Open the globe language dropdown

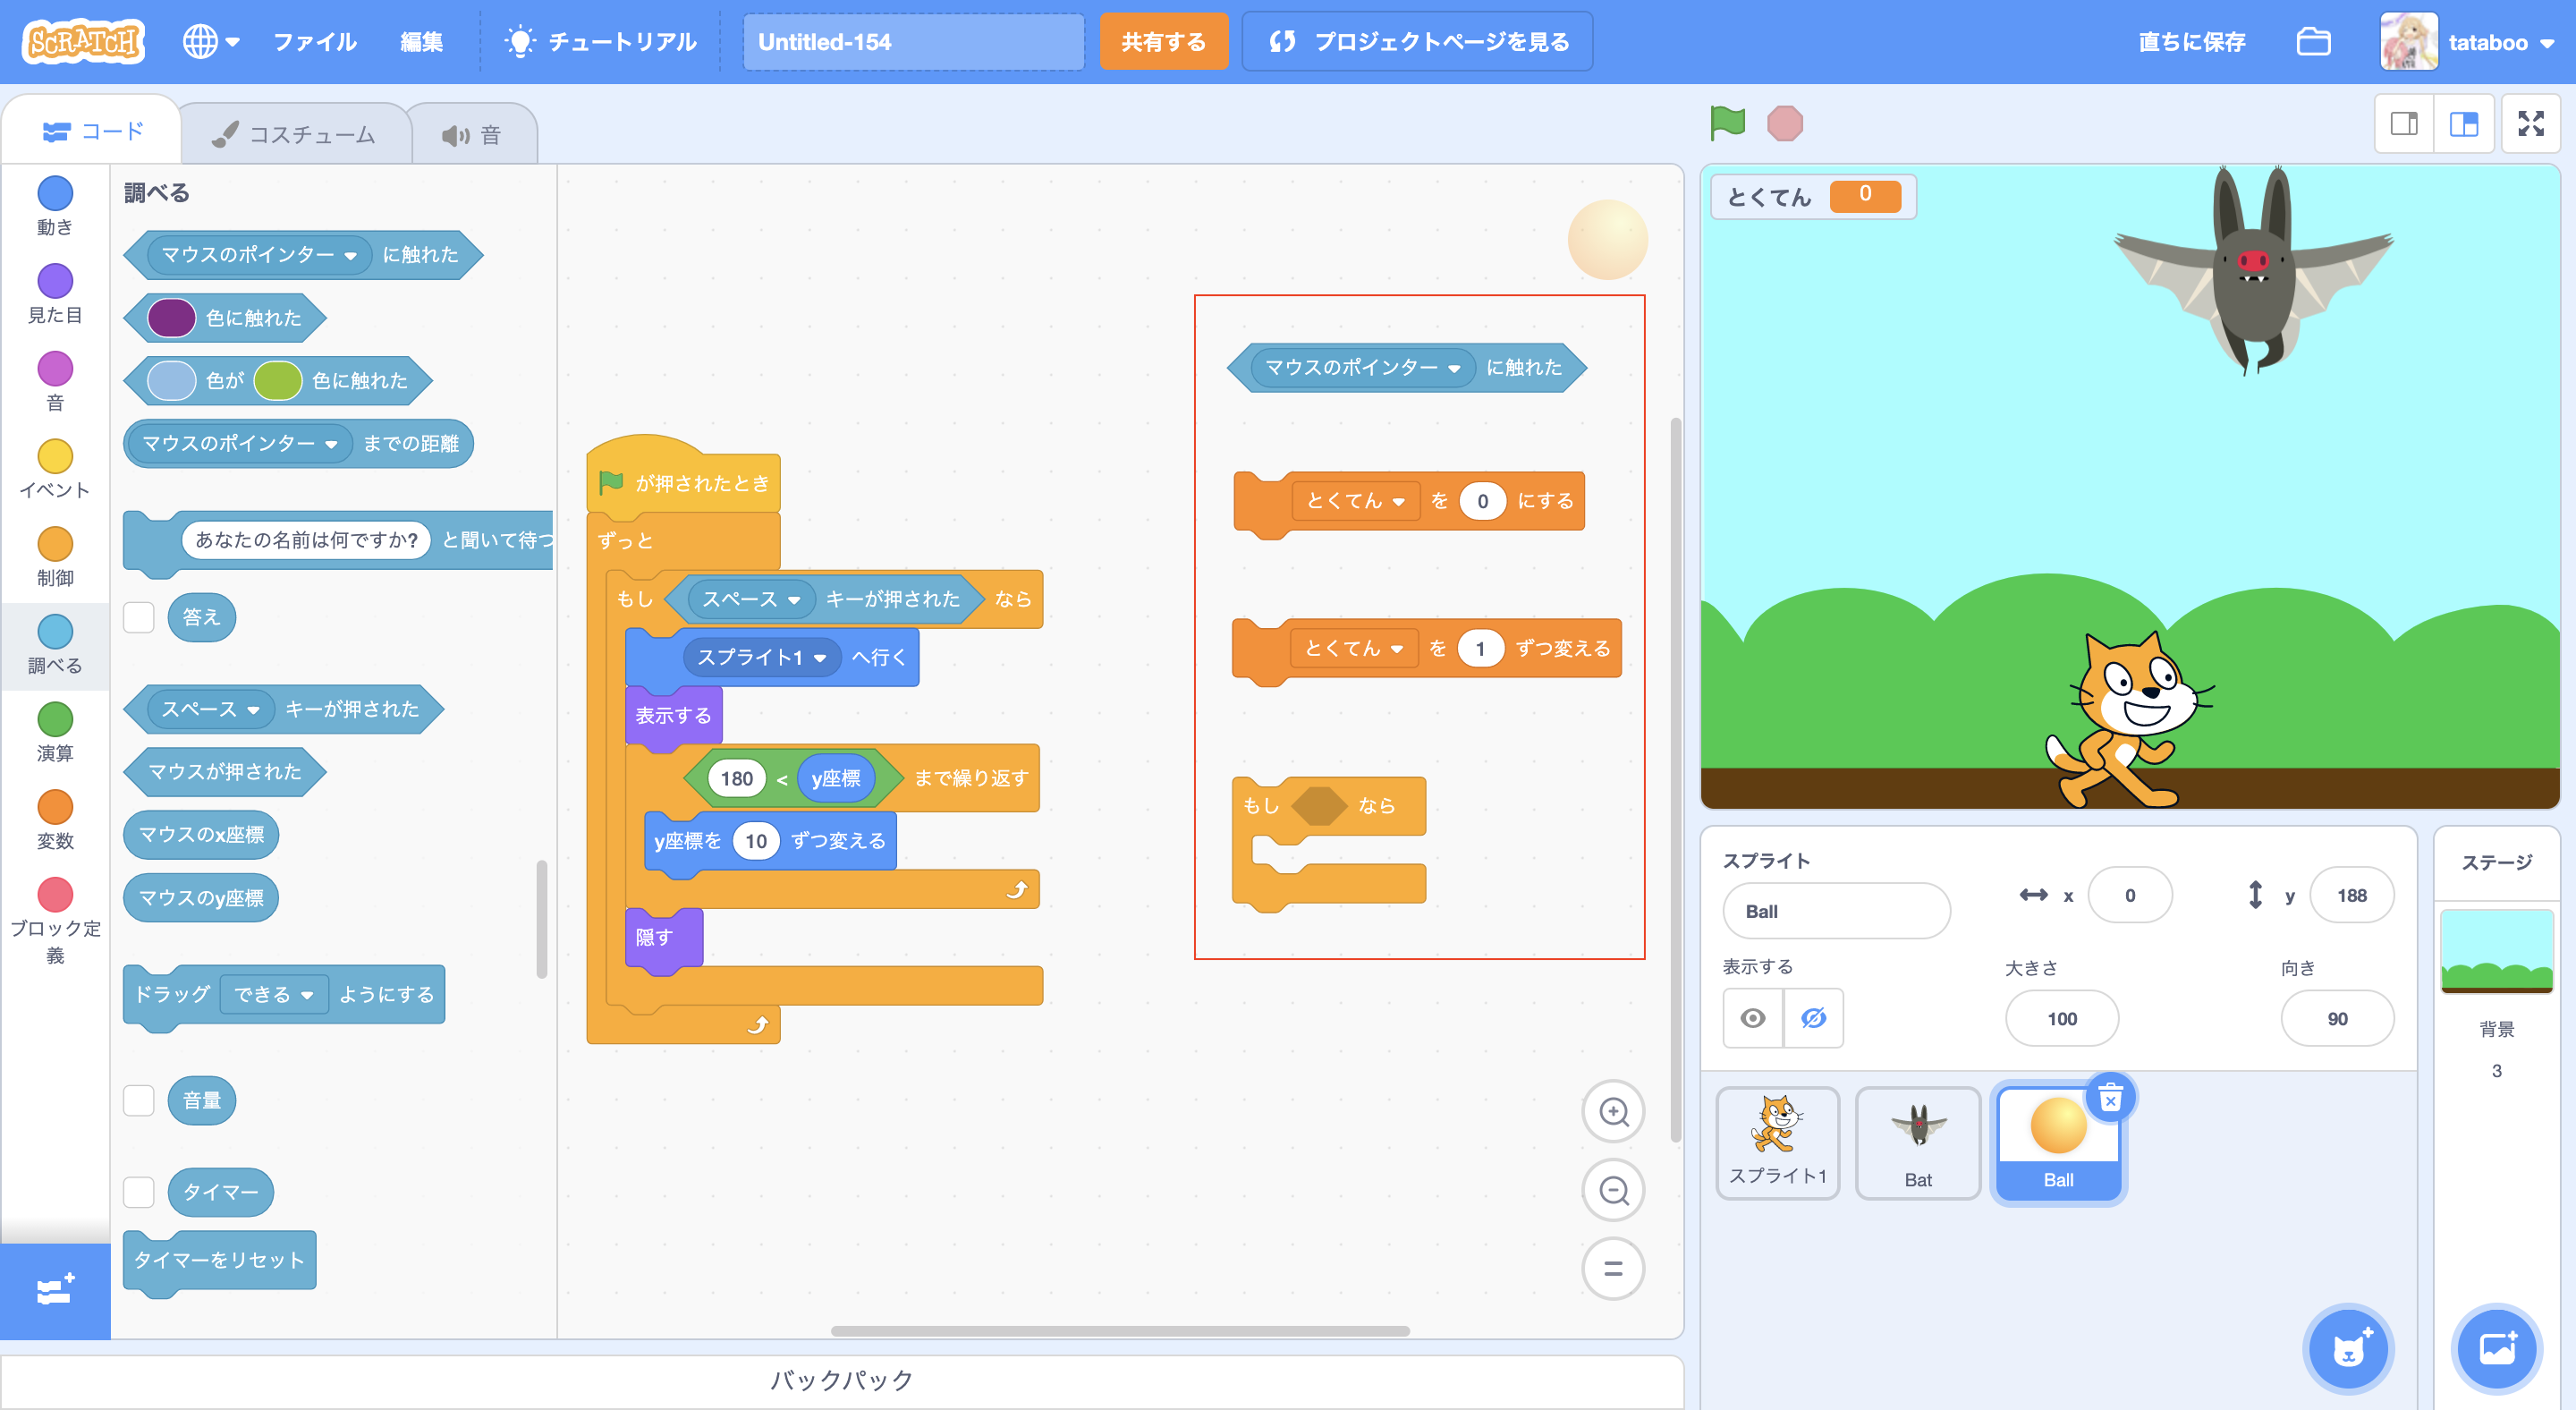coord(211,42)
